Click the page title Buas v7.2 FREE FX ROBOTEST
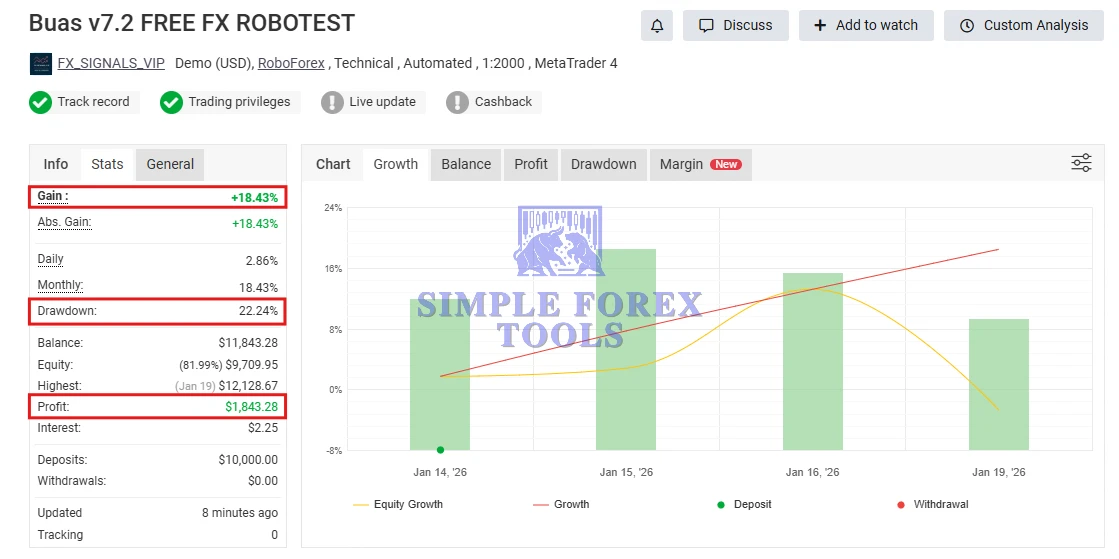Viewport: 1119px width, 559px height. coord(191,23)
